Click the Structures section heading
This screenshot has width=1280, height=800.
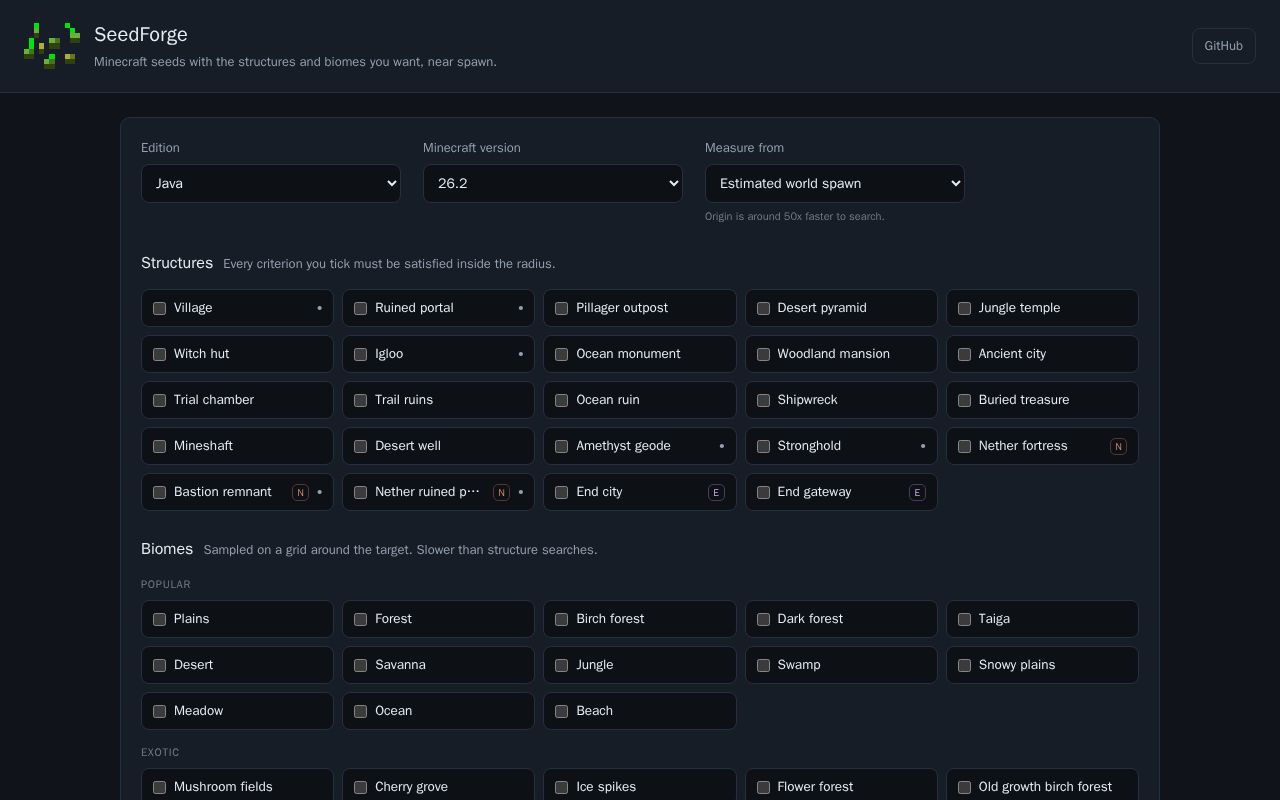pyautogui.click(x=177, y=263)
